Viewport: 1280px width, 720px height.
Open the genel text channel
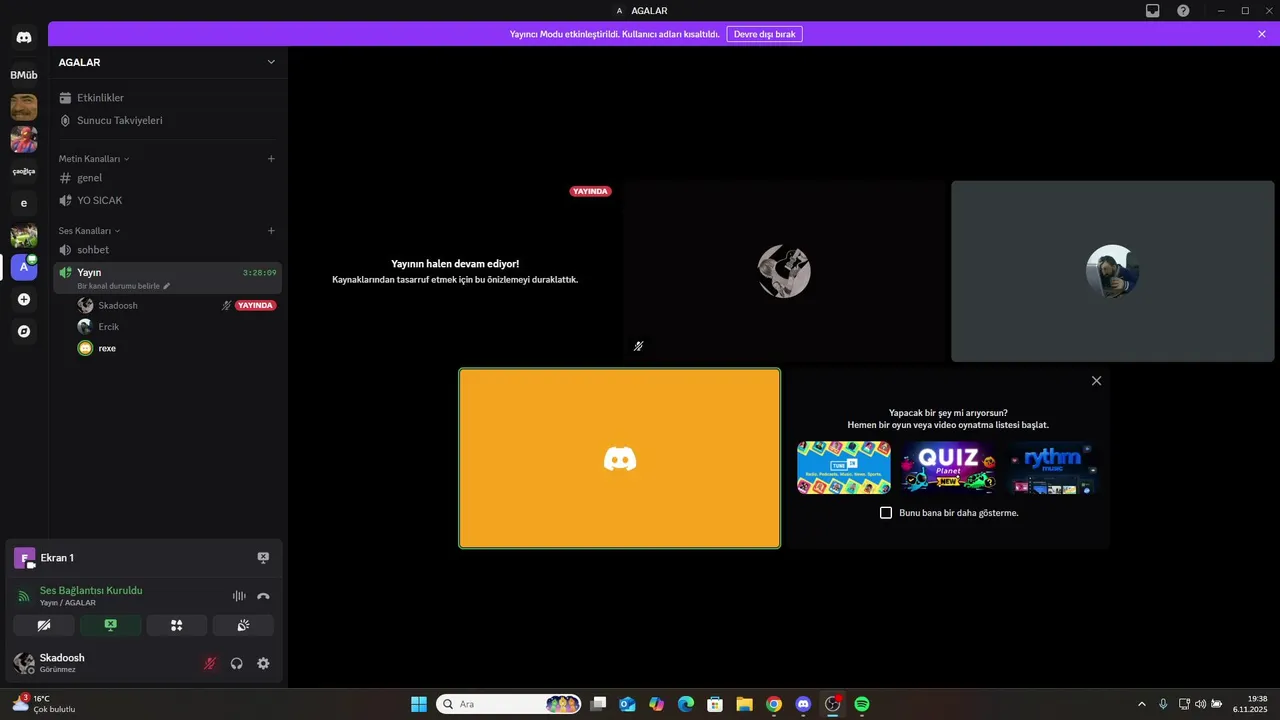[x=168, y=178]
